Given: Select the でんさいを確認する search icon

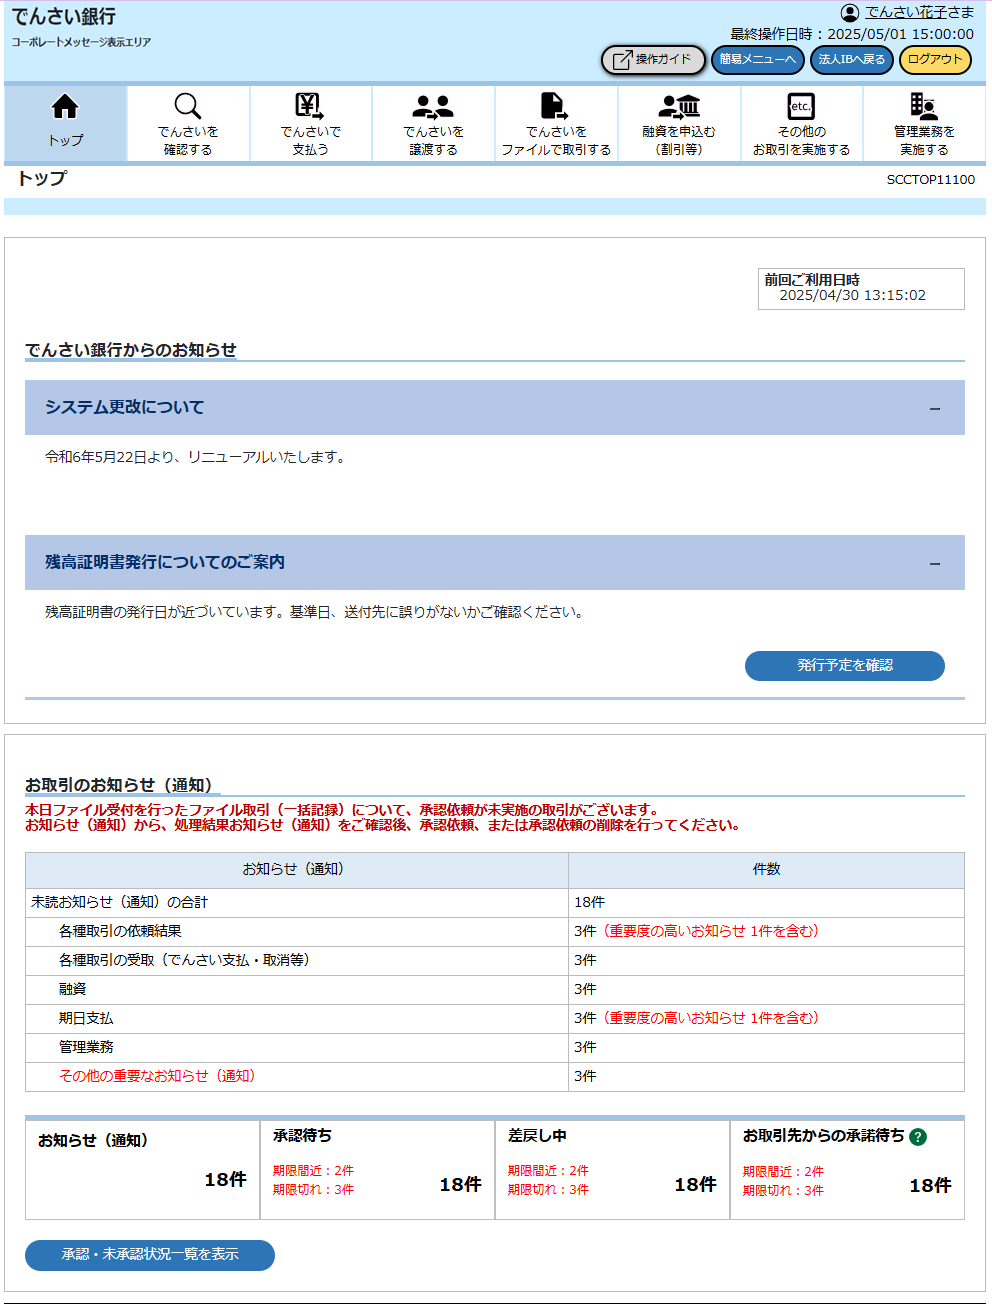Looking at the screenshot, I should point(187,106).
